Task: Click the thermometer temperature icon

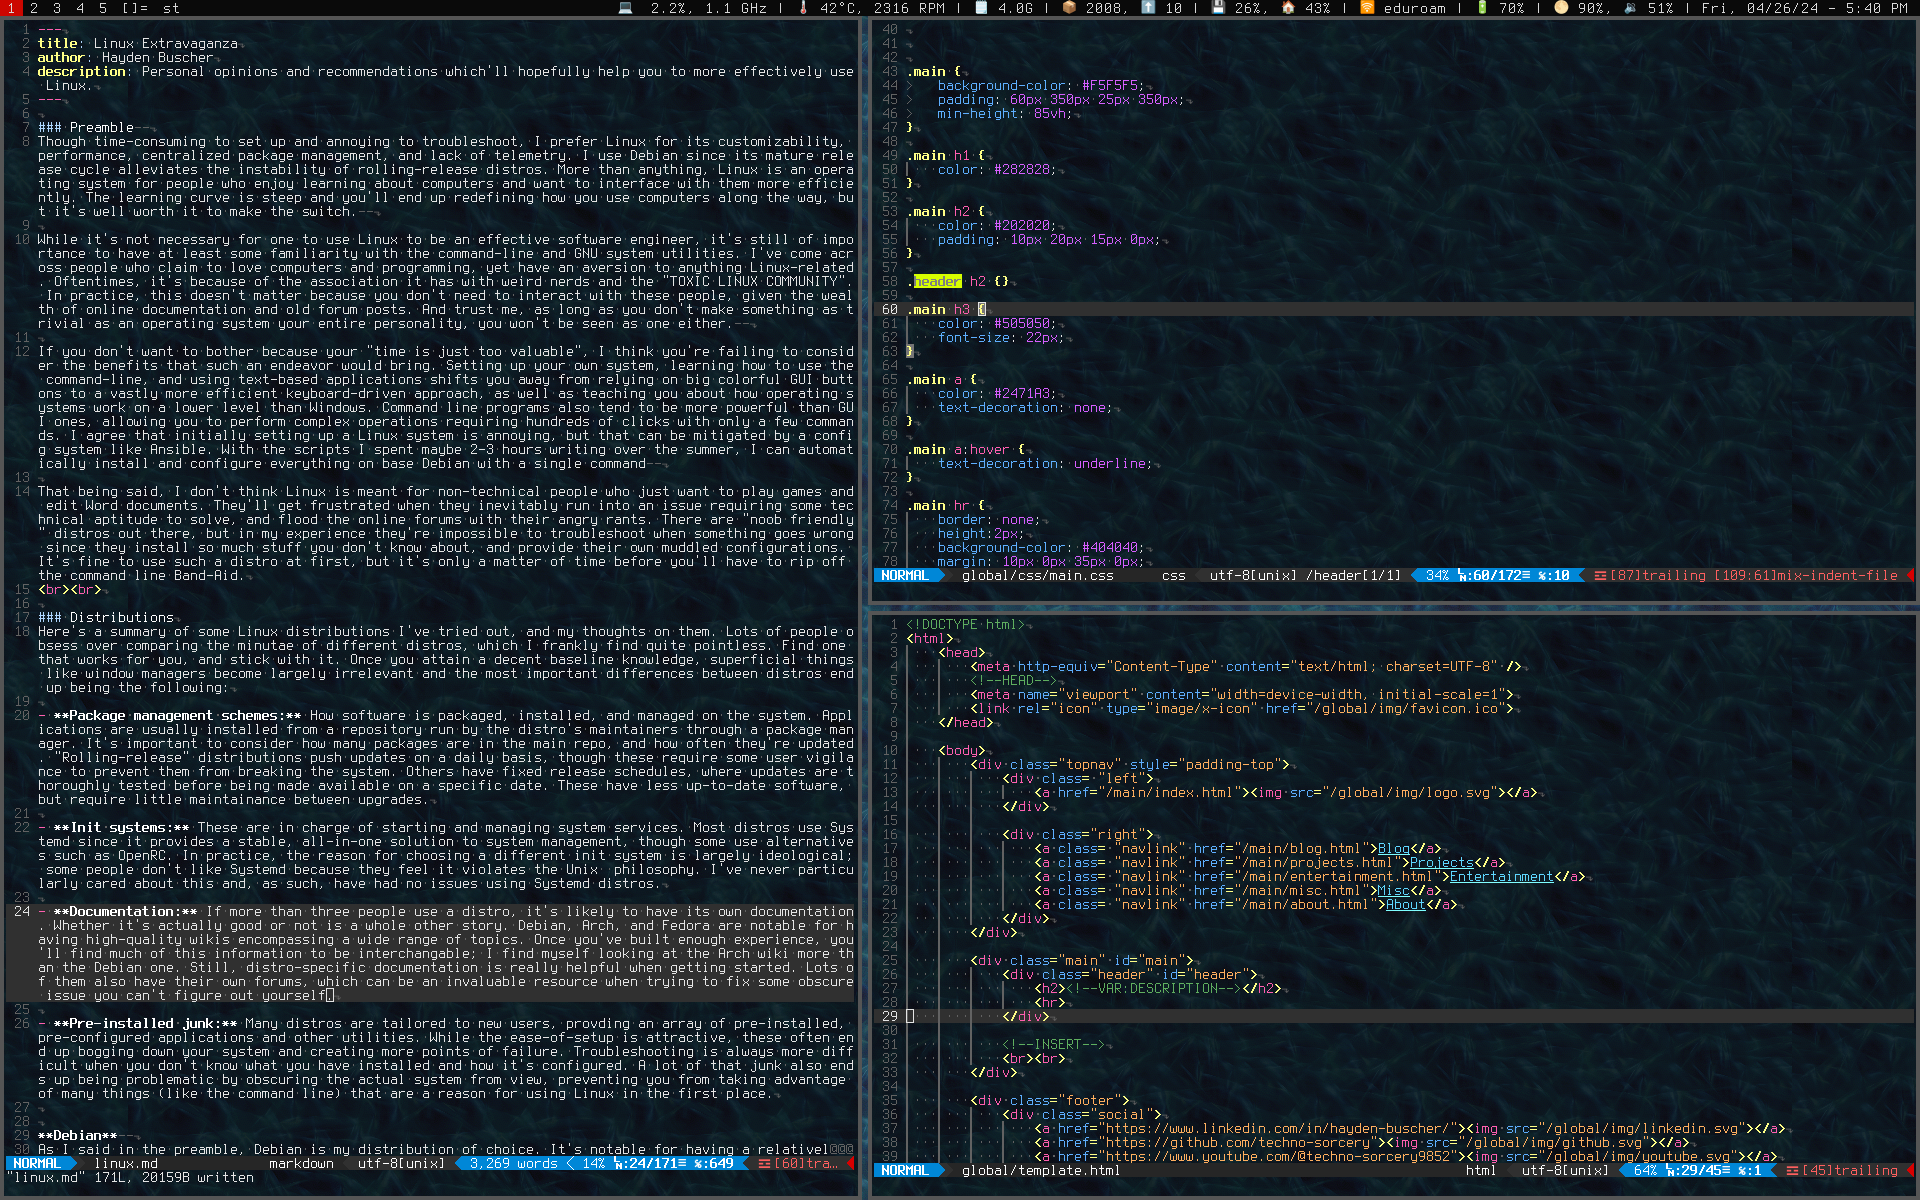Action: pyautogui.click(x=803, y=7)
